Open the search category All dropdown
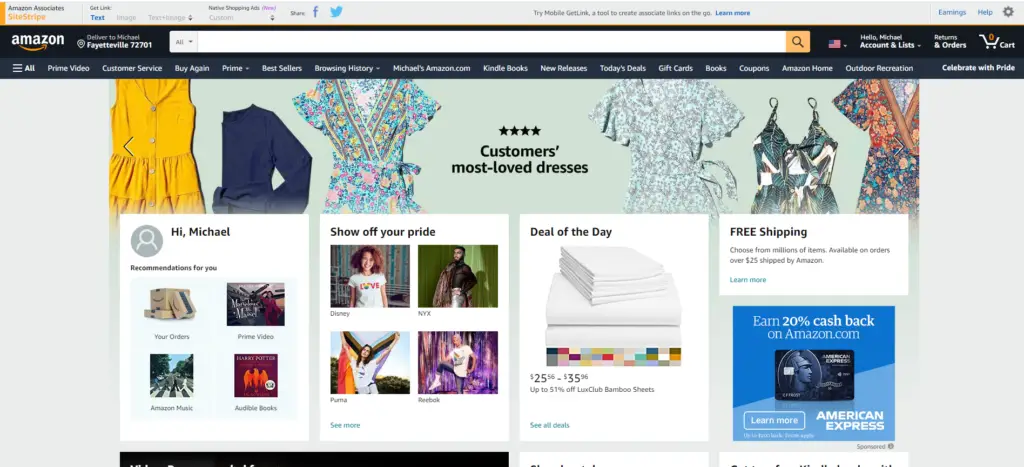This screenshot has height=467, width=1024. click(184, 42)
